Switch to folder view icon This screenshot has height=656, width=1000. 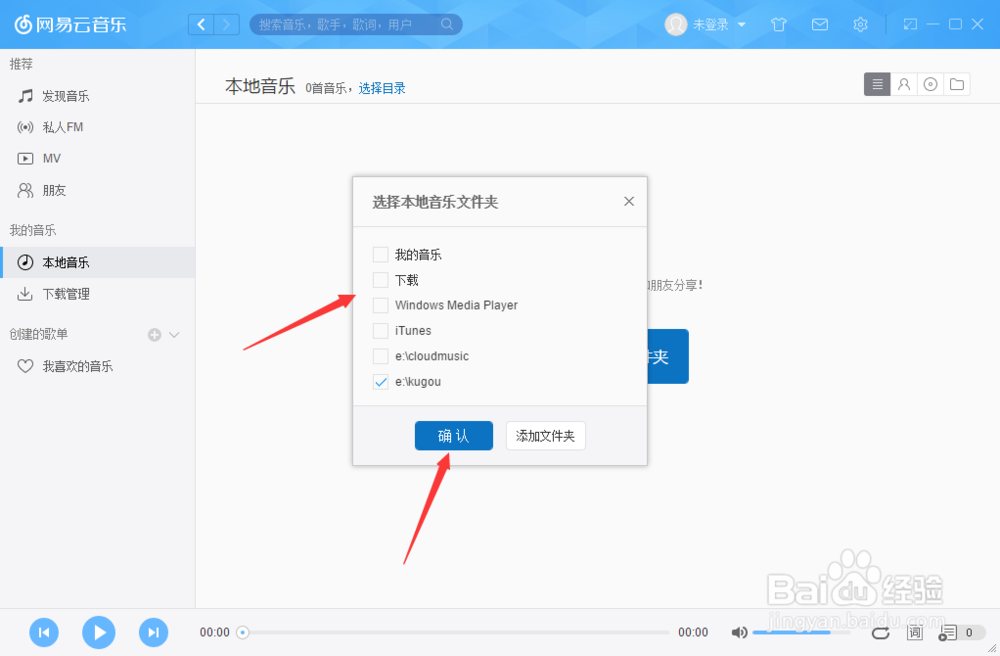(x=957, y=84)
